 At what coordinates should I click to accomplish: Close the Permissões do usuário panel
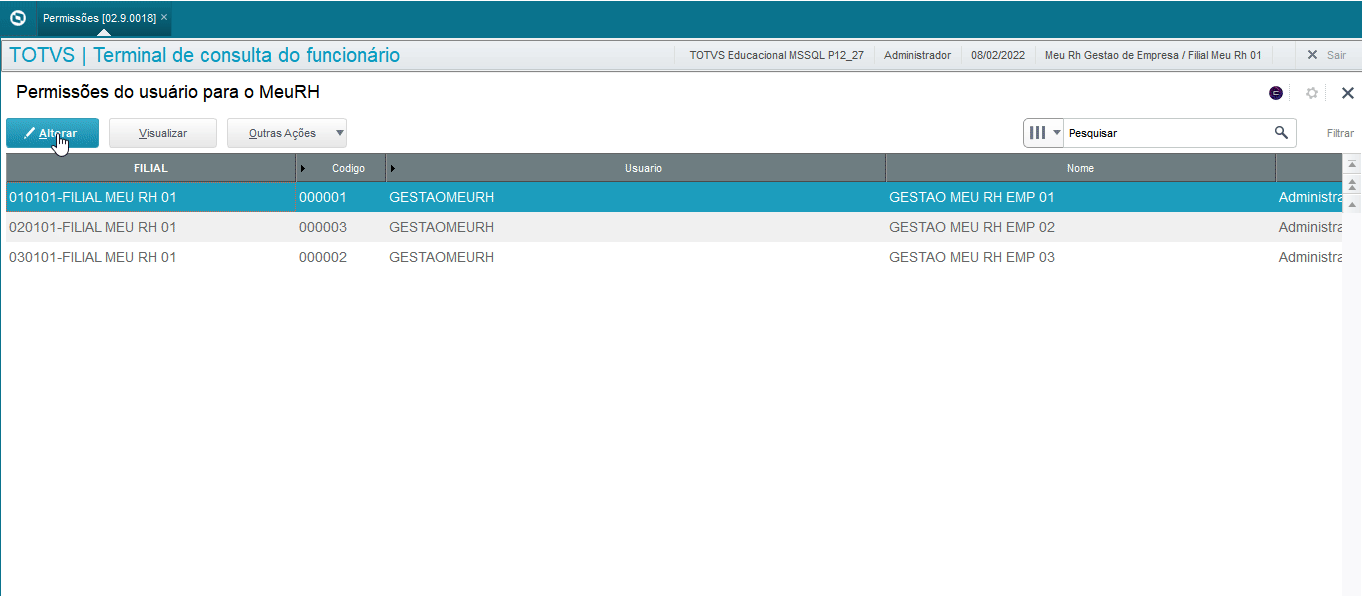pos(1347,93)
